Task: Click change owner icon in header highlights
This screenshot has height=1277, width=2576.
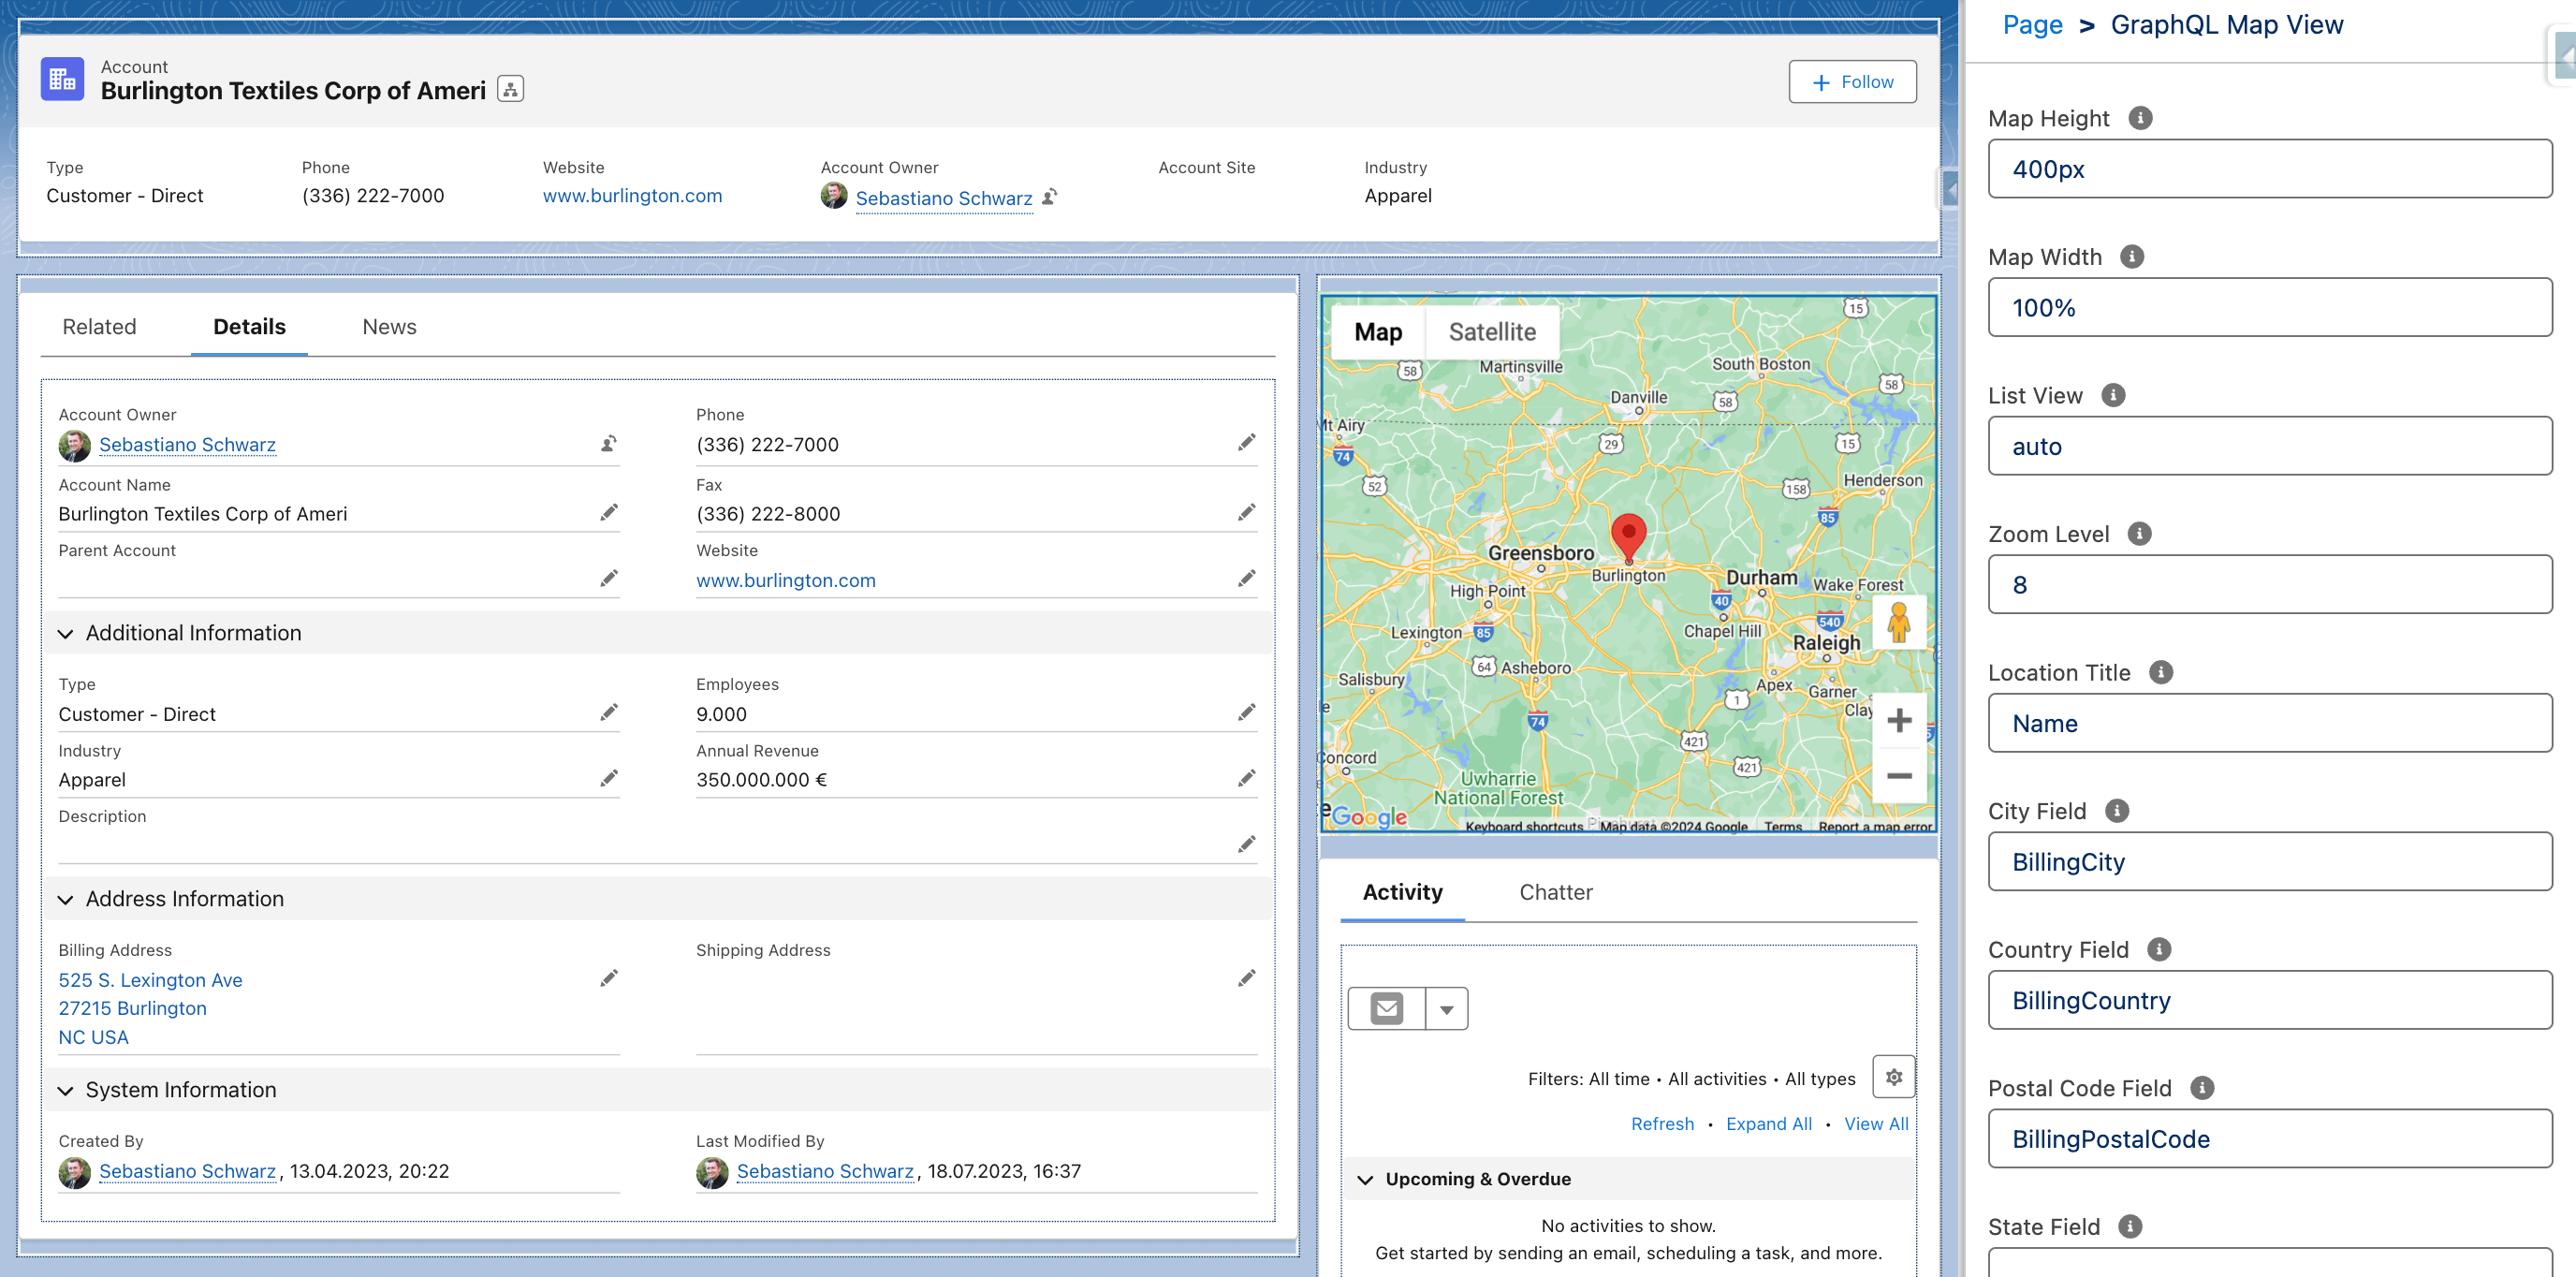Action: coord(1049,197)
